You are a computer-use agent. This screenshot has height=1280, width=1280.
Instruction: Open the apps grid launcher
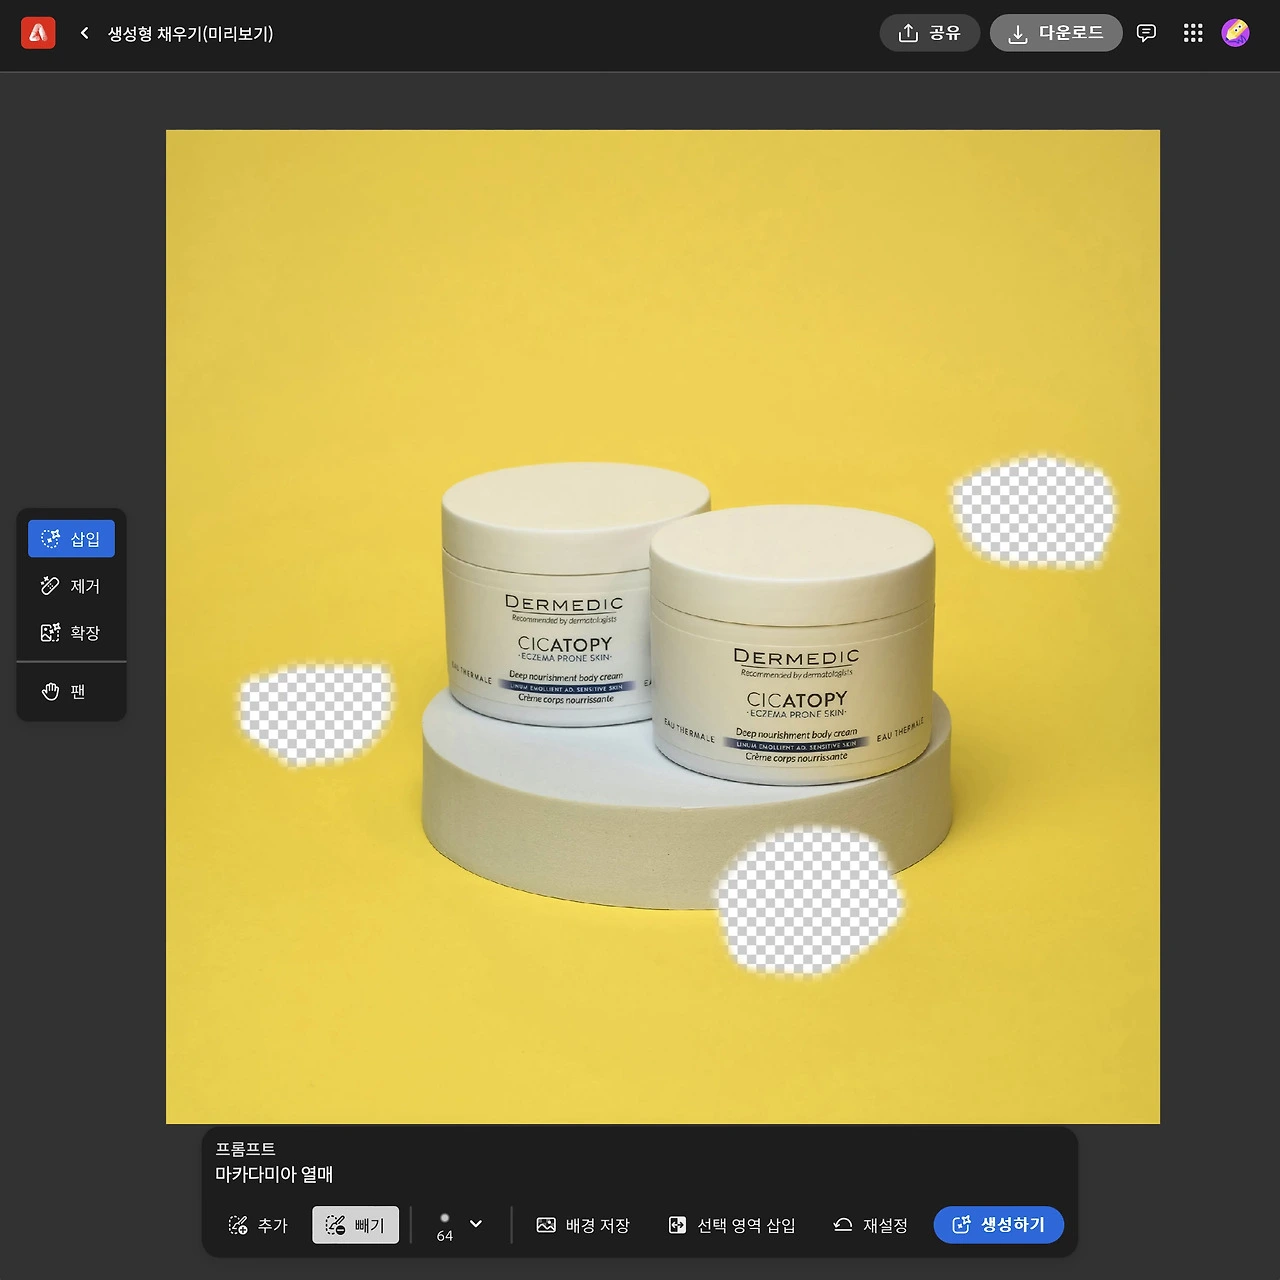(x=1193, y=33)
